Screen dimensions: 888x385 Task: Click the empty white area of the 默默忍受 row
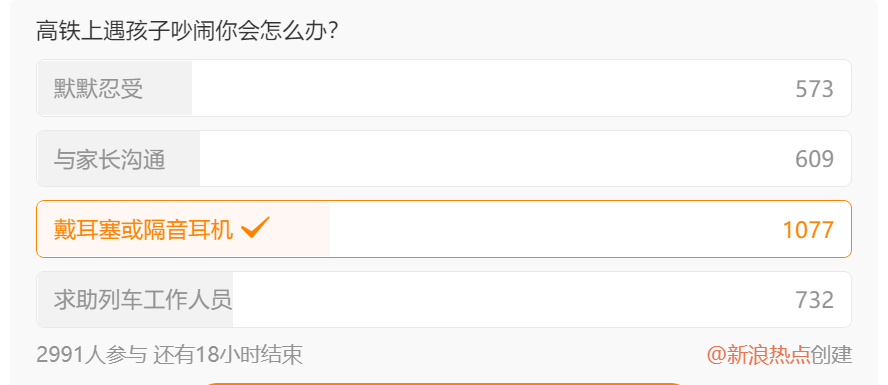[x=493, y=88]
